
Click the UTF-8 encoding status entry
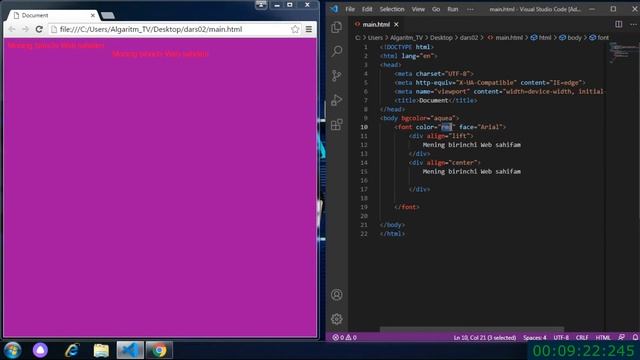[561, 338]
